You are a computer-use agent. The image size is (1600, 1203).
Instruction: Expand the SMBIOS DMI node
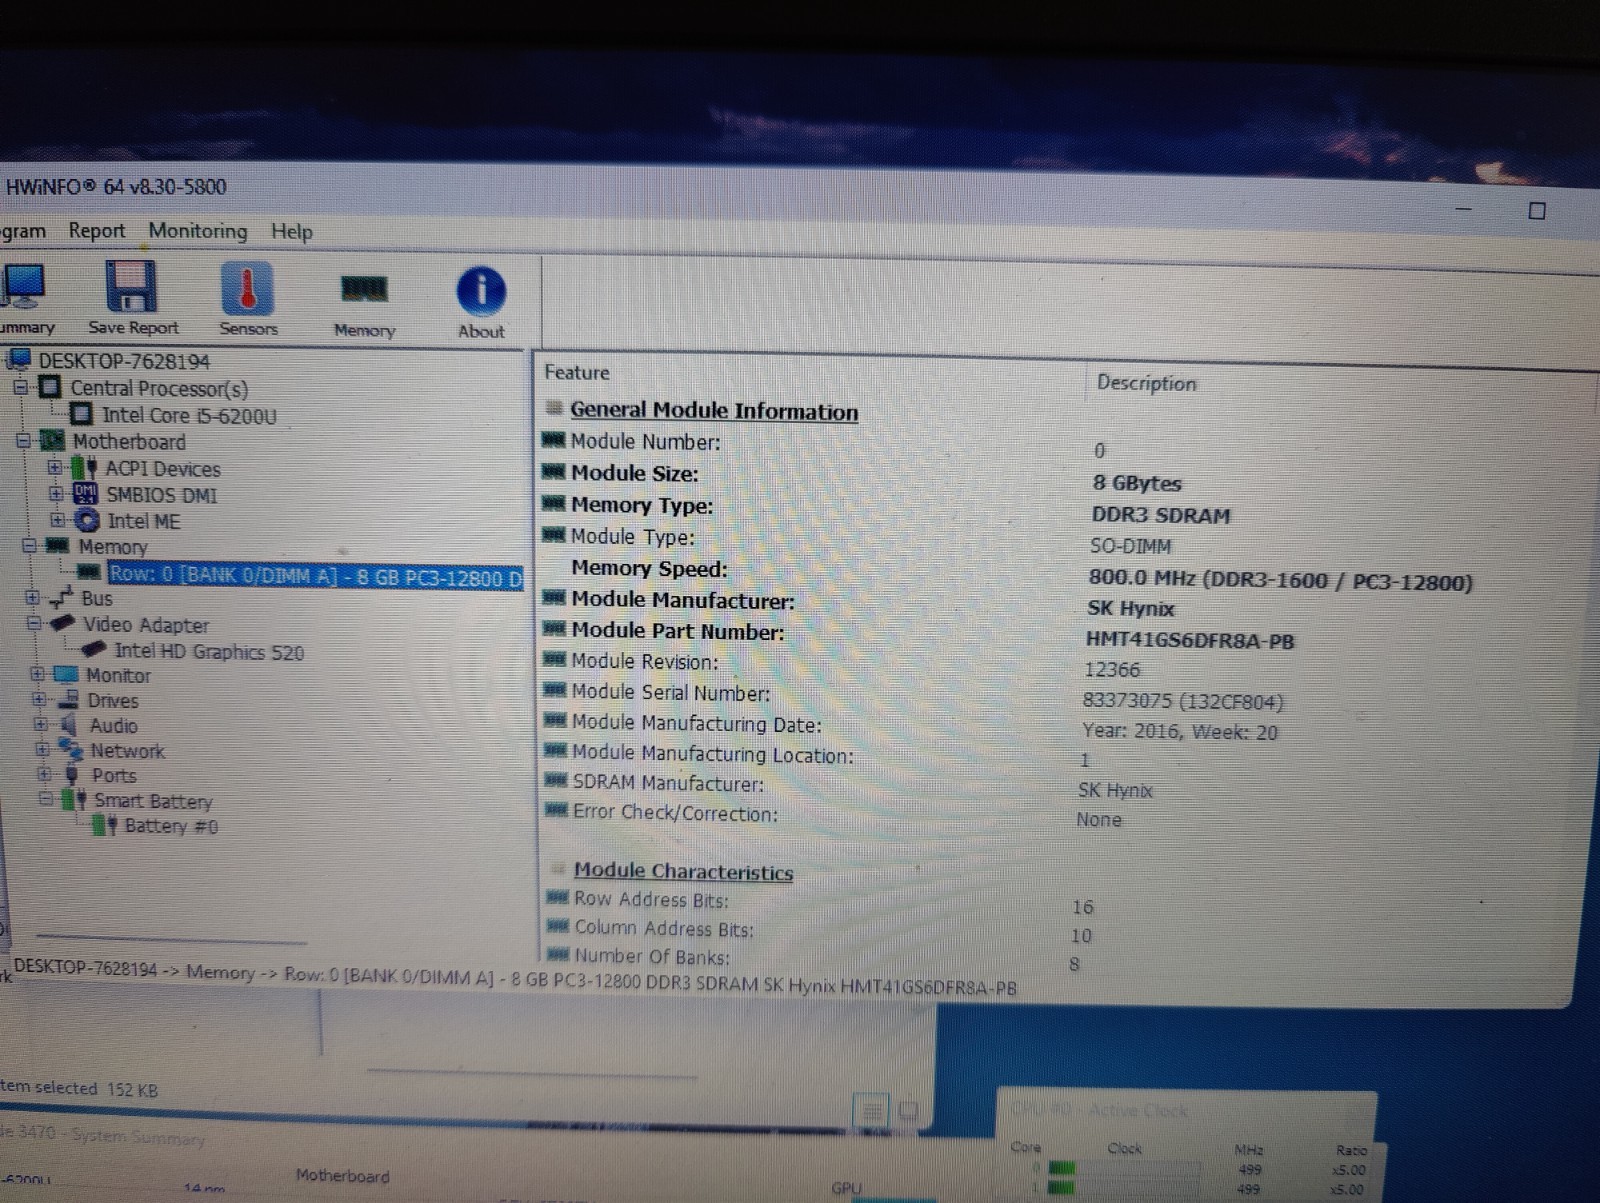click(56, 494)
